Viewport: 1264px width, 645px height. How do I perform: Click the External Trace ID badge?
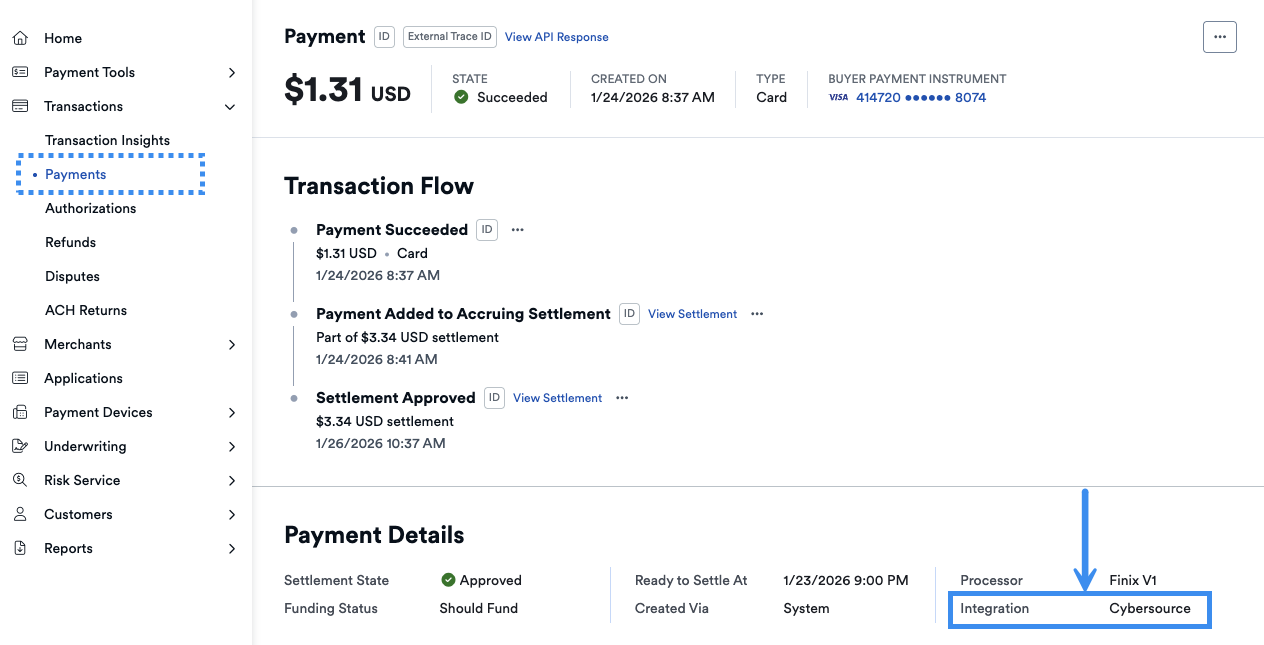click(450, 37)
